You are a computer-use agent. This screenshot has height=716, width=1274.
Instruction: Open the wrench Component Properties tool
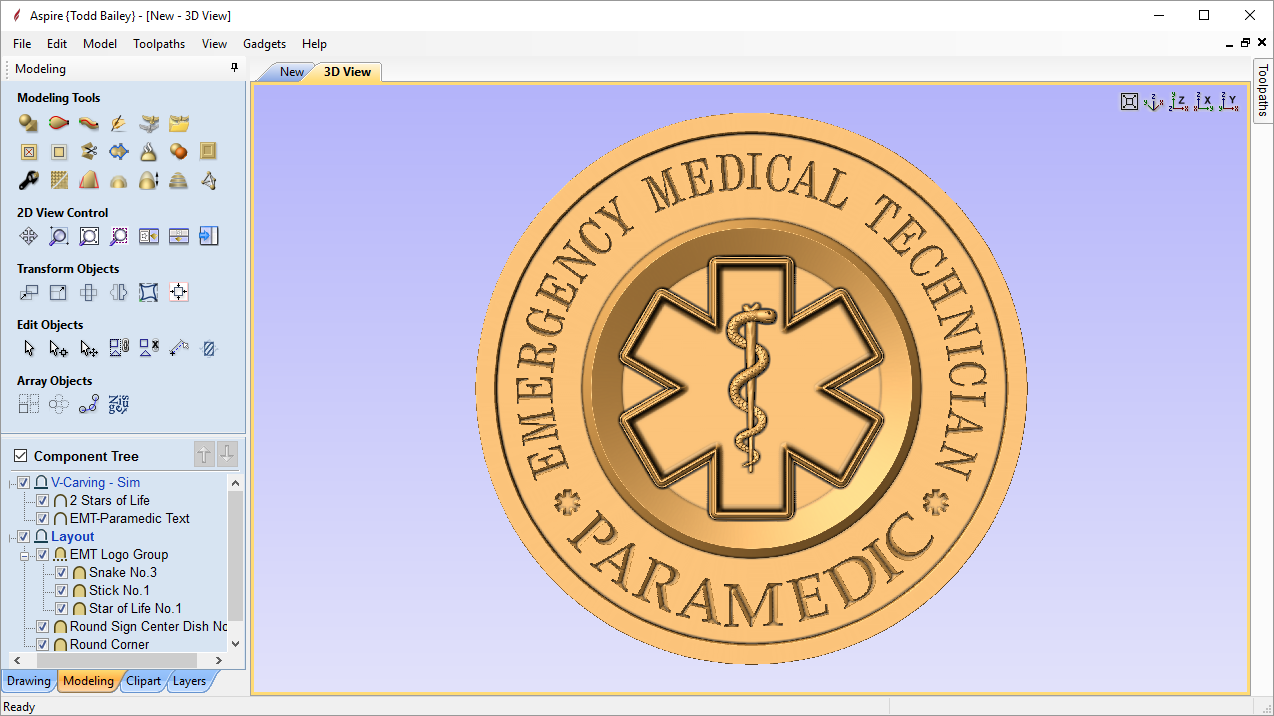[x=29, y=181]
